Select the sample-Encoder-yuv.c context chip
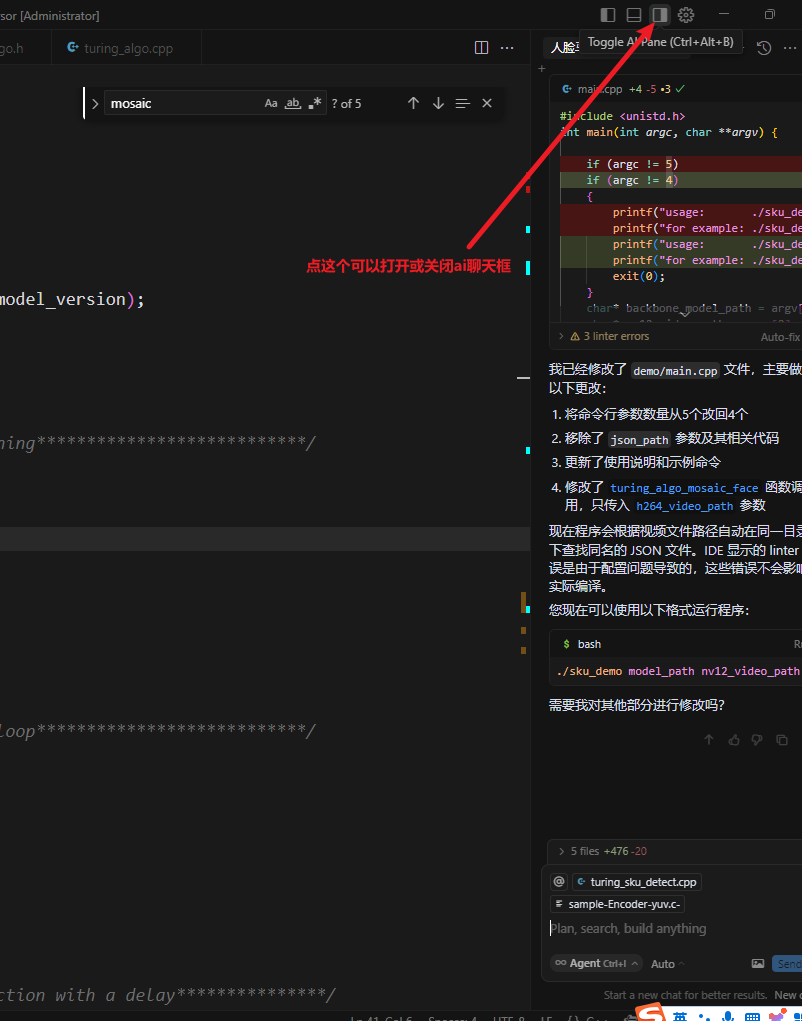Viewport: 802px width, 1021px height. (617, 904)
